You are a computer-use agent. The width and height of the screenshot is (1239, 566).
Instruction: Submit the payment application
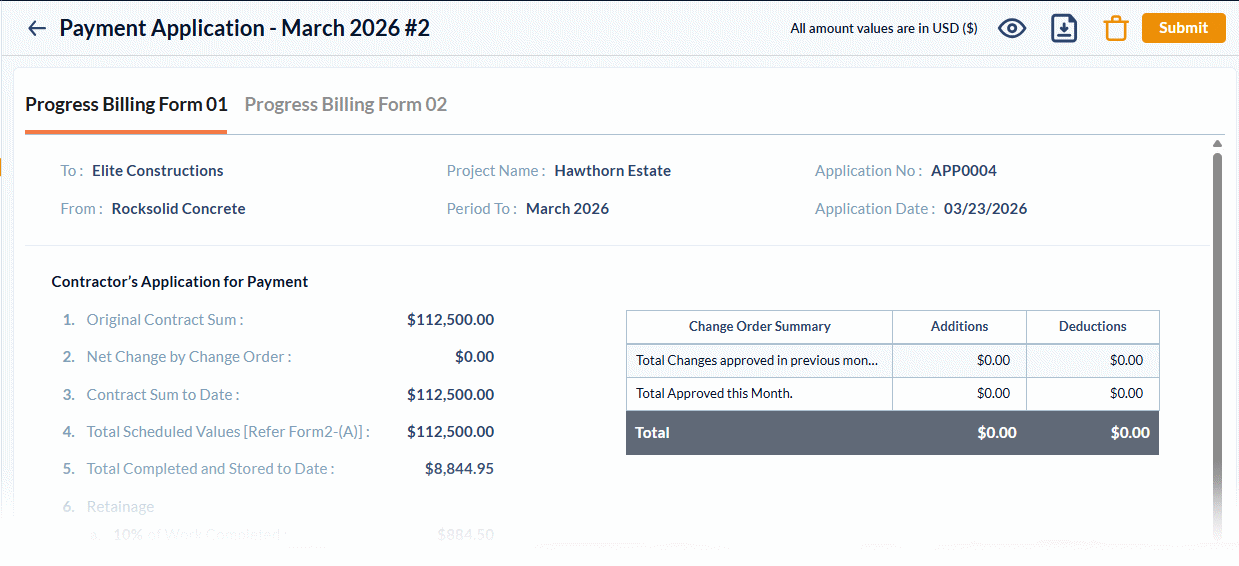(x=1183, y=28)
